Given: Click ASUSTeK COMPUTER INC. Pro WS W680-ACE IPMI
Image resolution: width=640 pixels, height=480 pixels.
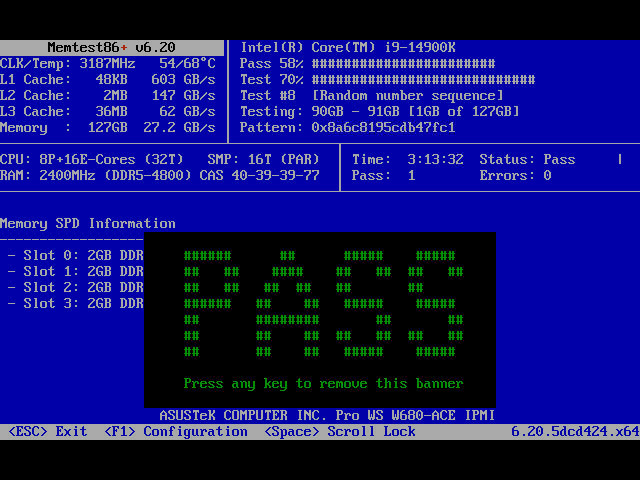Looking at the screenshot, I should click(x=327, y=416).
